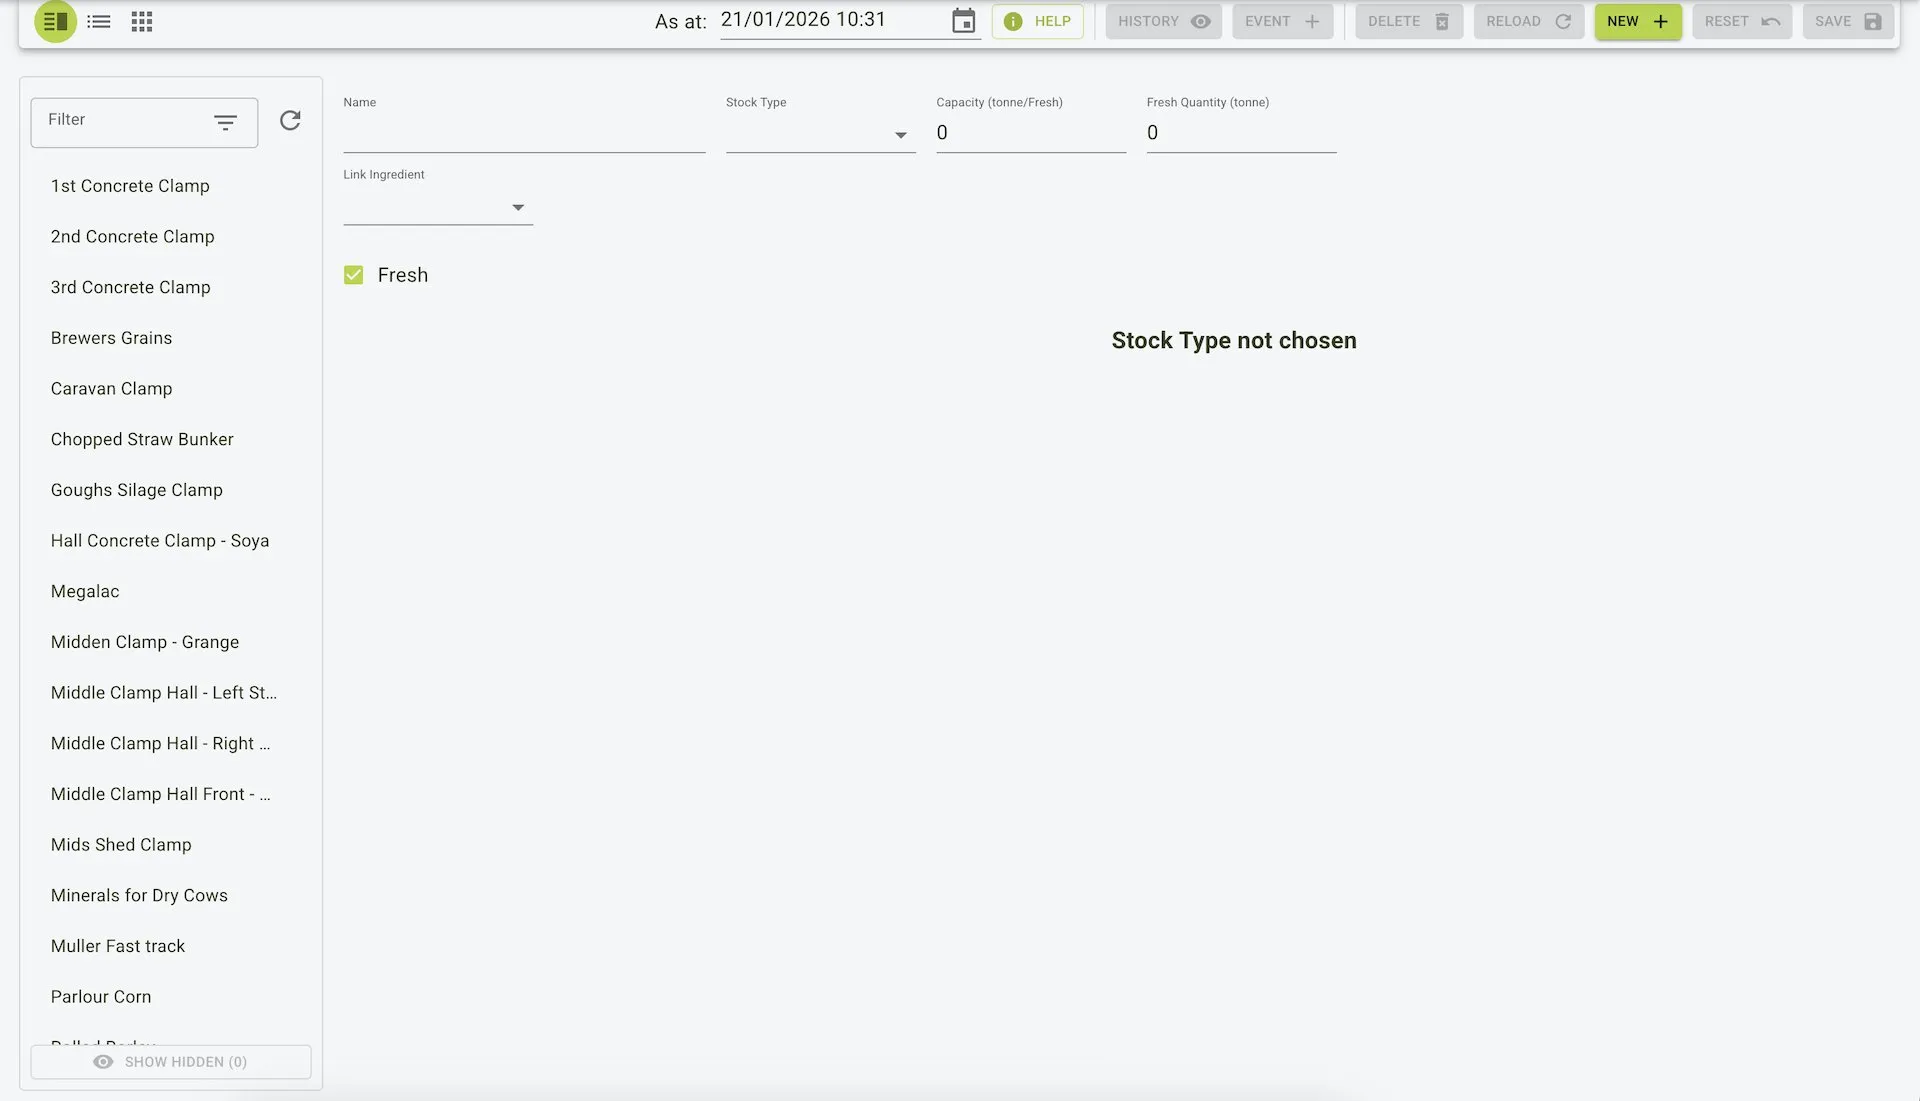Click the RESET button
Viewport: 1920px width, 1101px height.
[1742, 21]
